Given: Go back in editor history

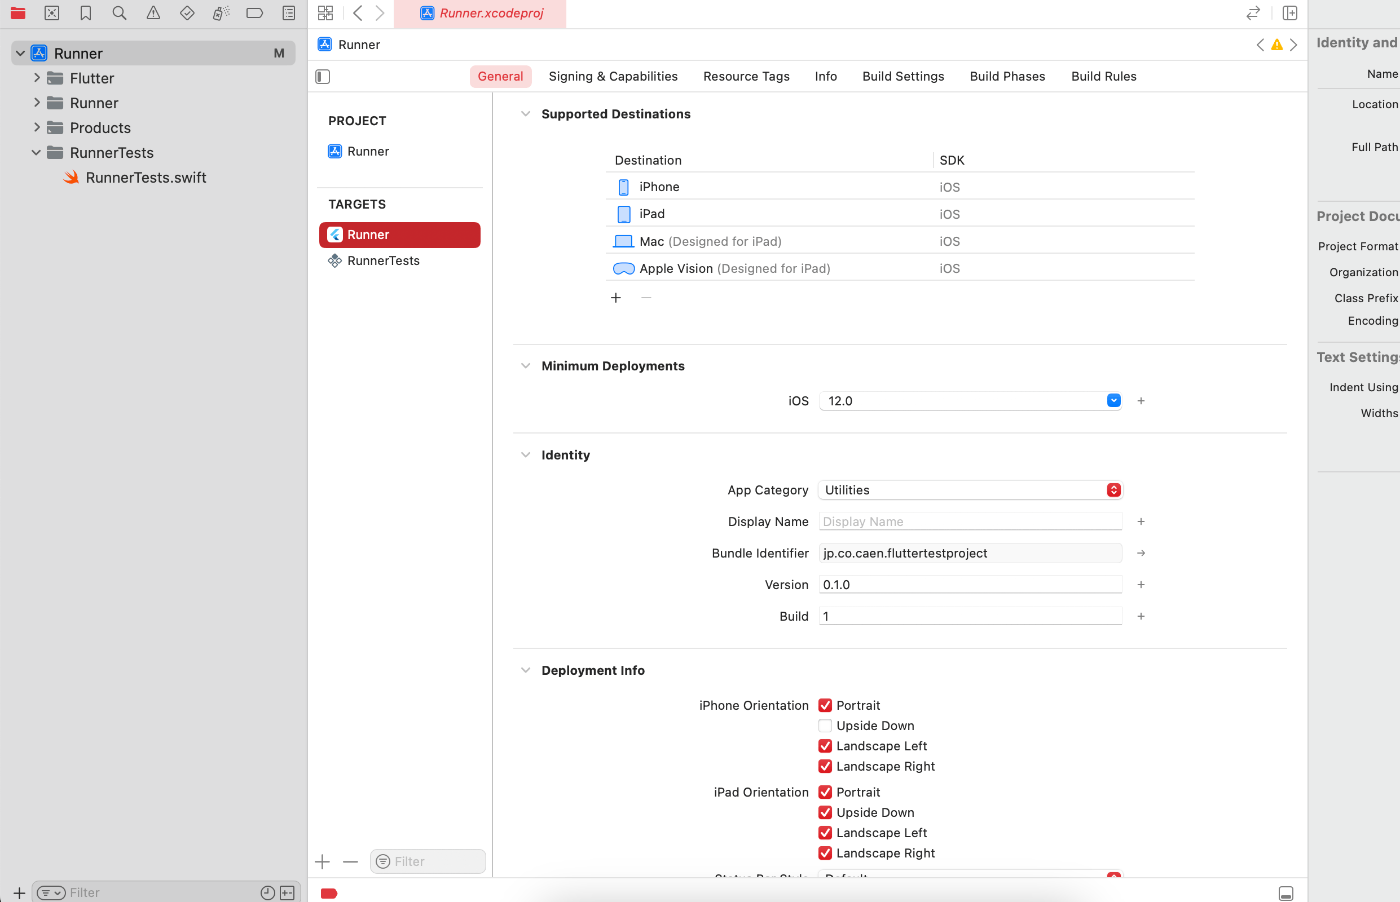Looking at the screenshot, I should tap(357, 13).
